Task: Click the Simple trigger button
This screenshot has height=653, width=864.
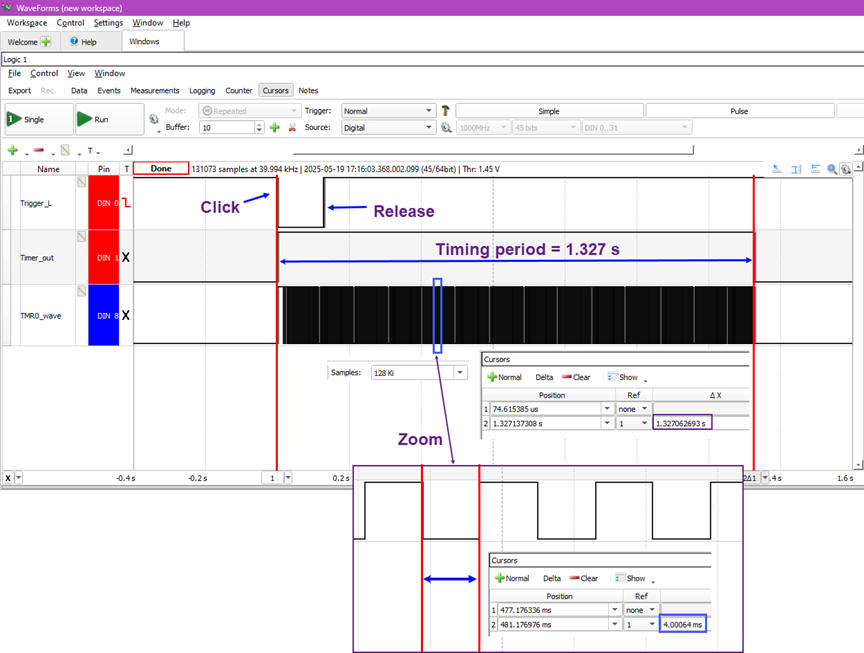Action: 549,111
